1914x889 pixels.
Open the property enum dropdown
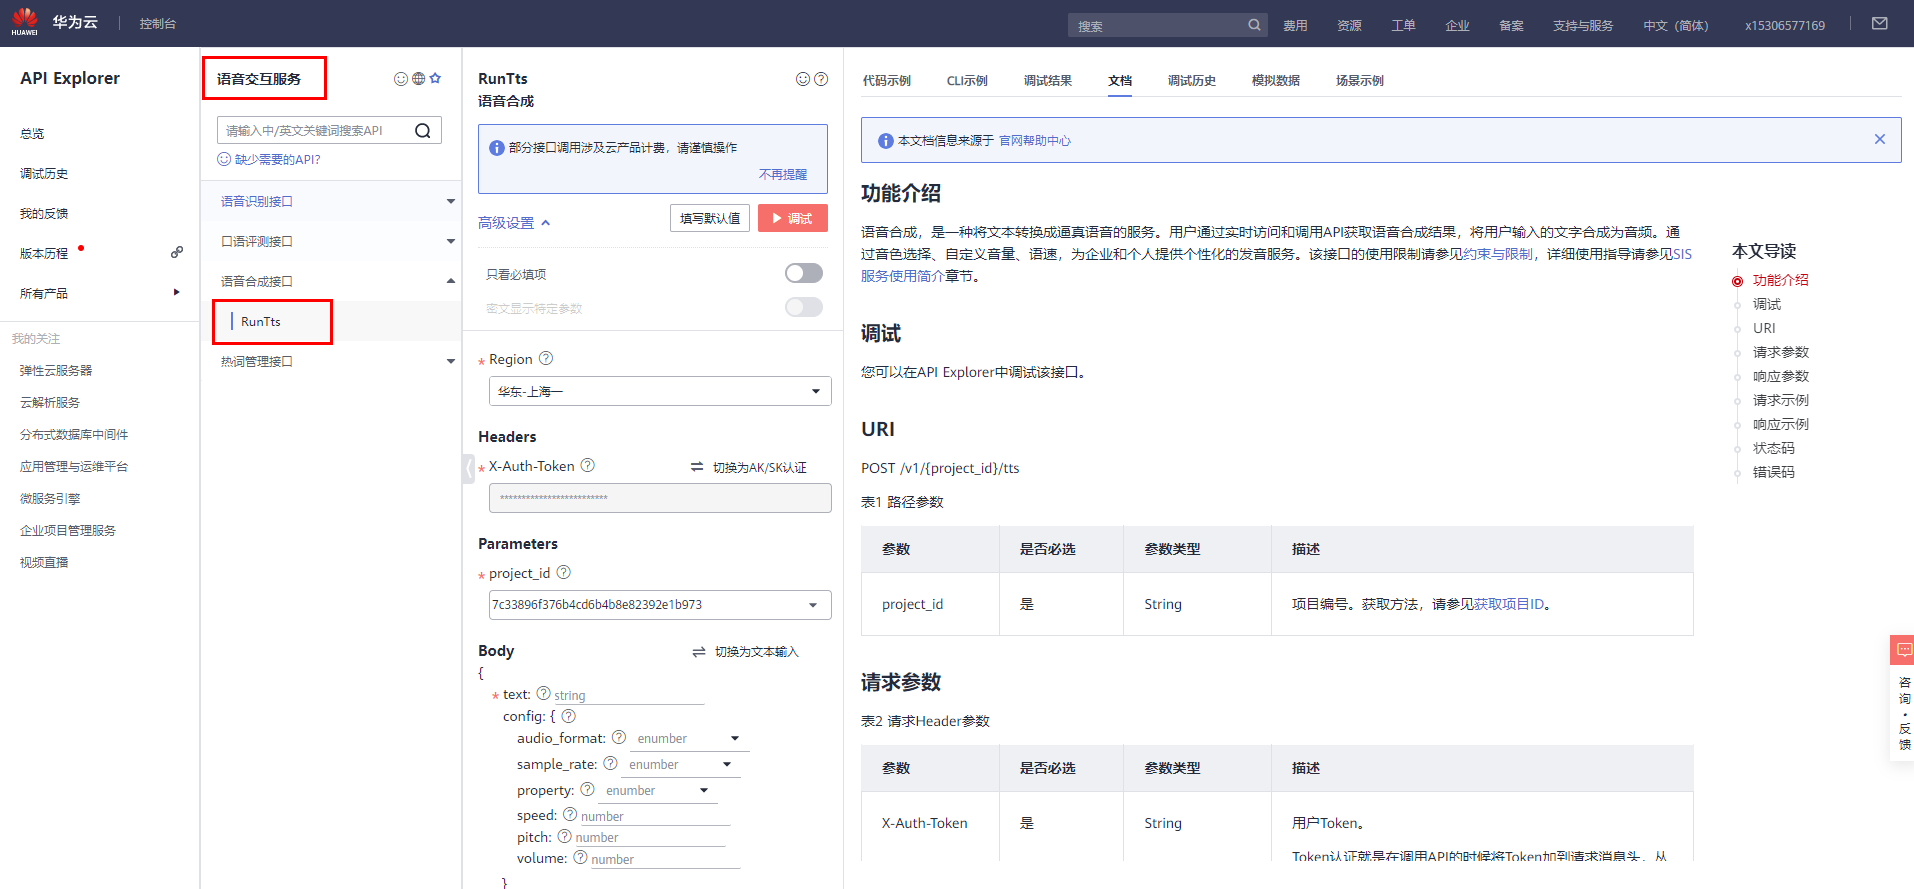pos(657,790)
